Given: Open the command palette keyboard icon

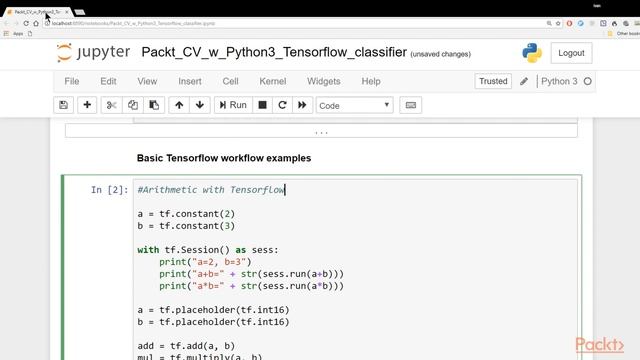Looking at the screenshot, I should click(411, 105).
